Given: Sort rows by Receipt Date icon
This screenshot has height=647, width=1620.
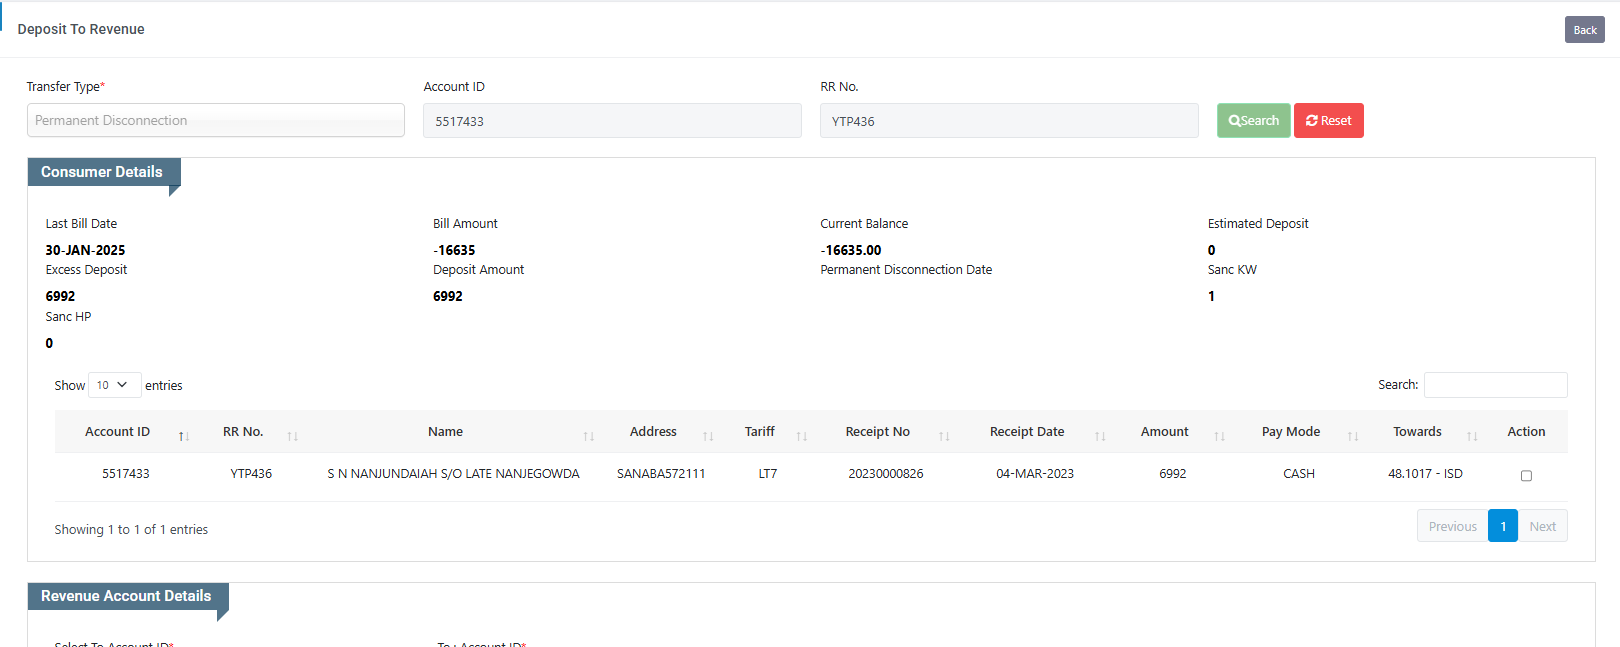Looking at the screenshot, I should [x=1100, y=436].
